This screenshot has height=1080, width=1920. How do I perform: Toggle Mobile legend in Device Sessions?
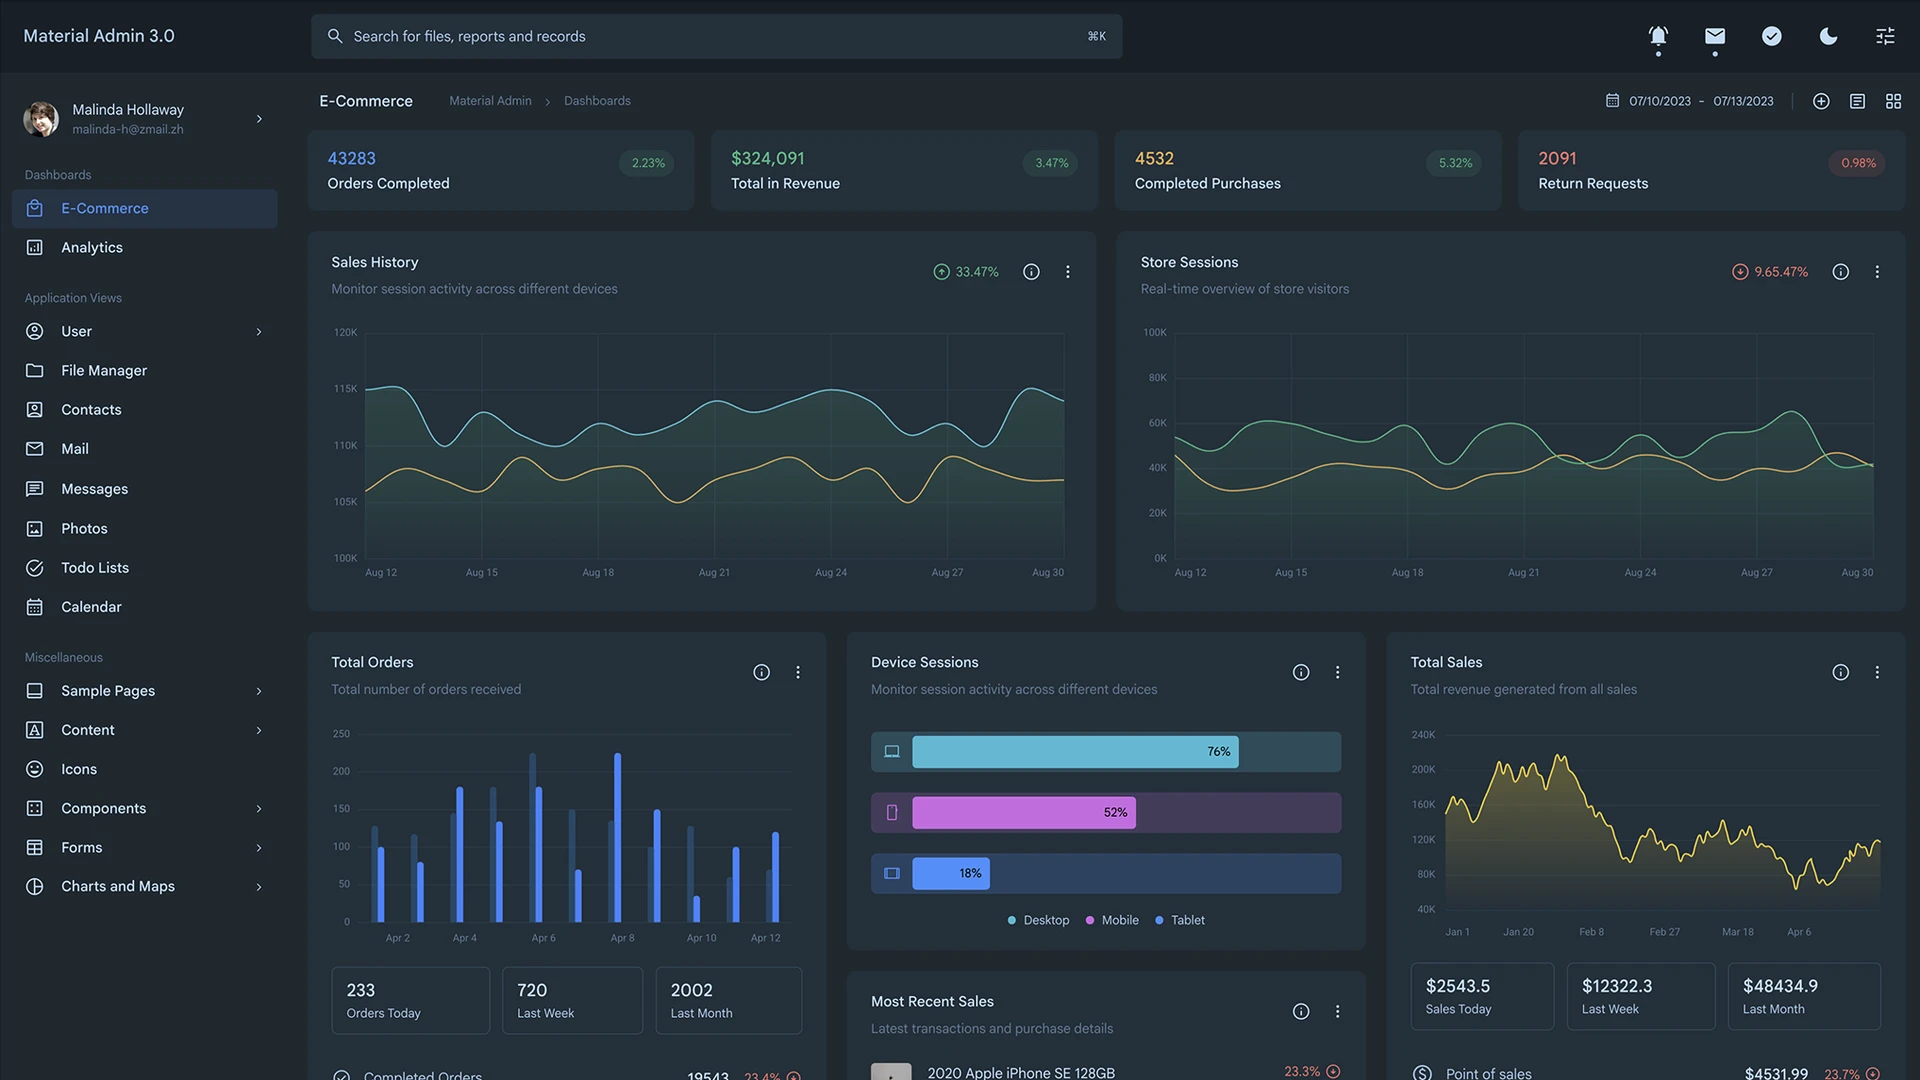click(1112, 920)
